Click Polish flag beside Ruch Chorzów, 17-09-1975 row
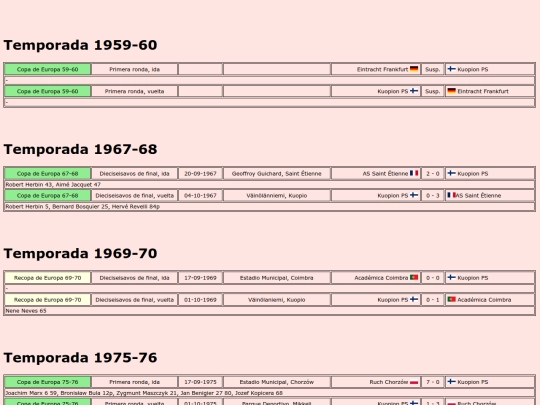This screenshot has height=405, width=540. click(414, 382)
